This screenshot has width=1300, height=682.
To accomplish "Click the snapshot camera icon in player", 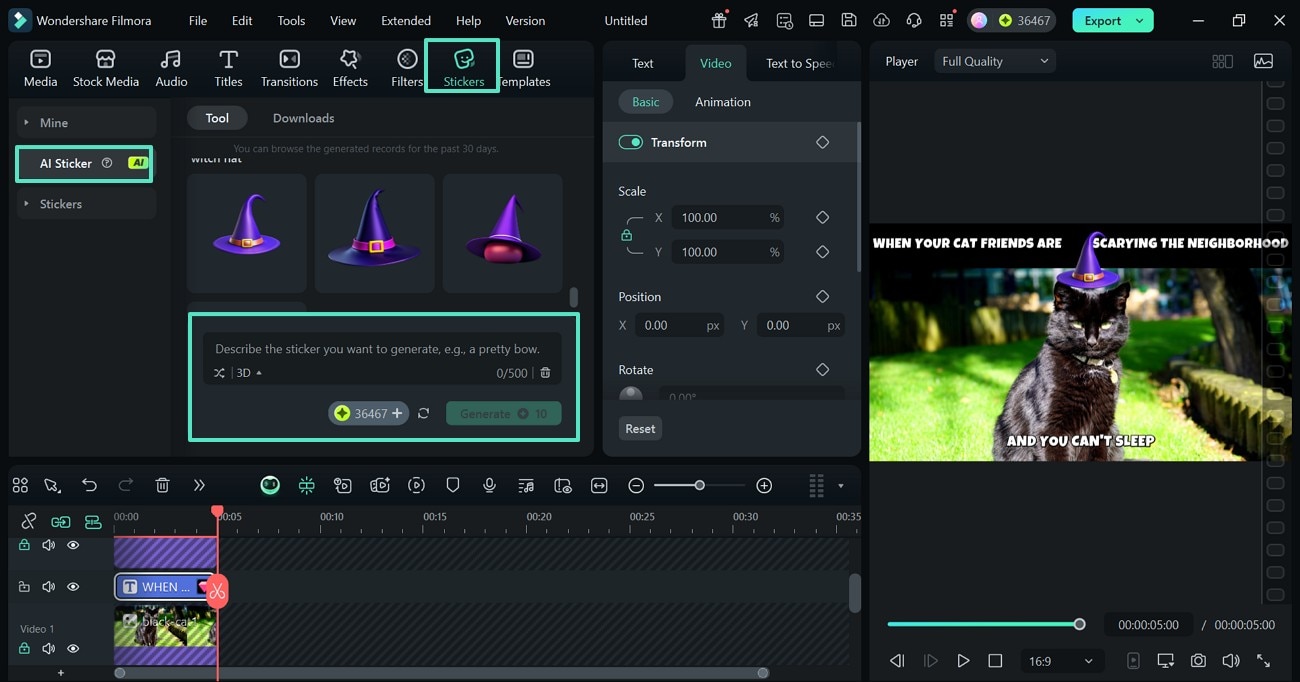I will pos(1198,661).
